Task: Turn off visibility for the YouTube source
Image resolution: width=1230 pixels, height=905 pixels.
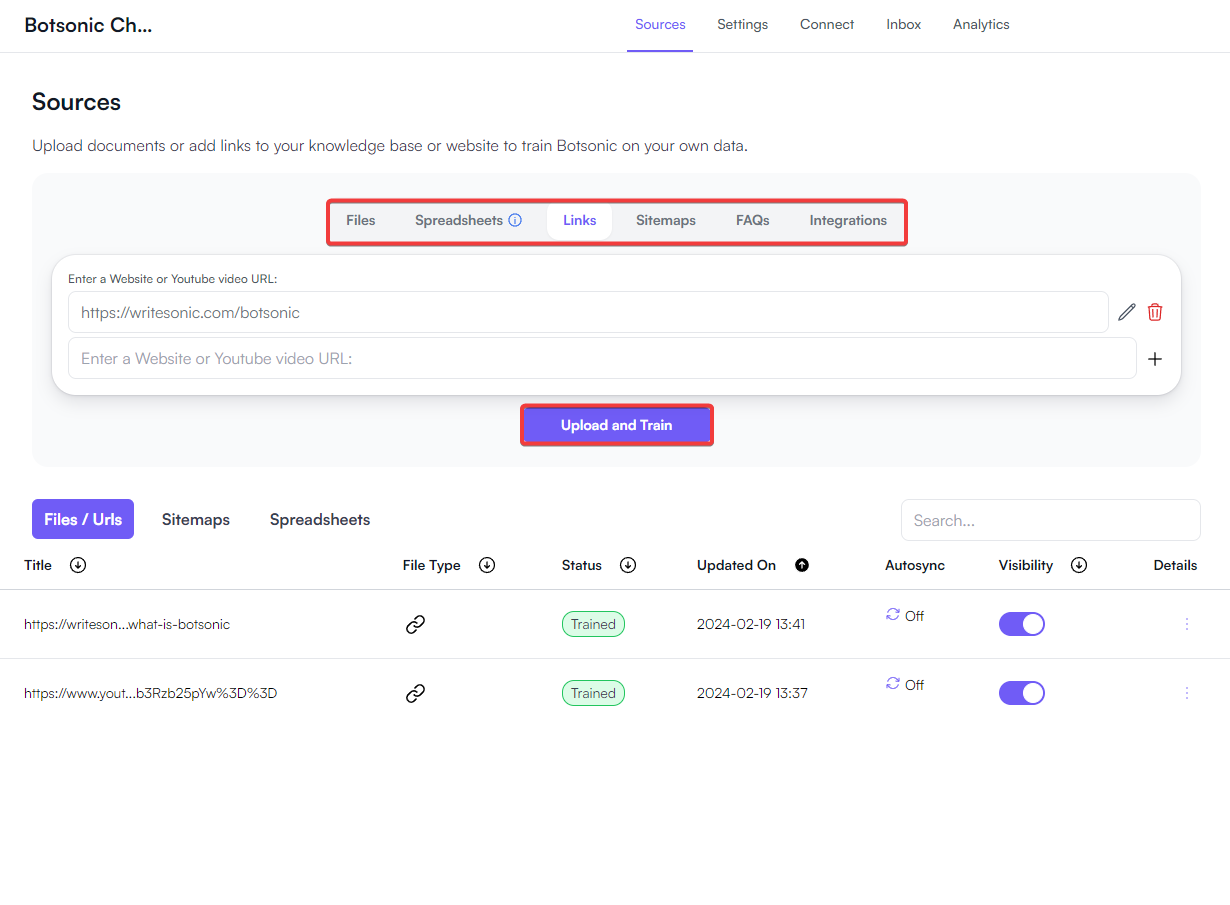Action: (1022, 692)
